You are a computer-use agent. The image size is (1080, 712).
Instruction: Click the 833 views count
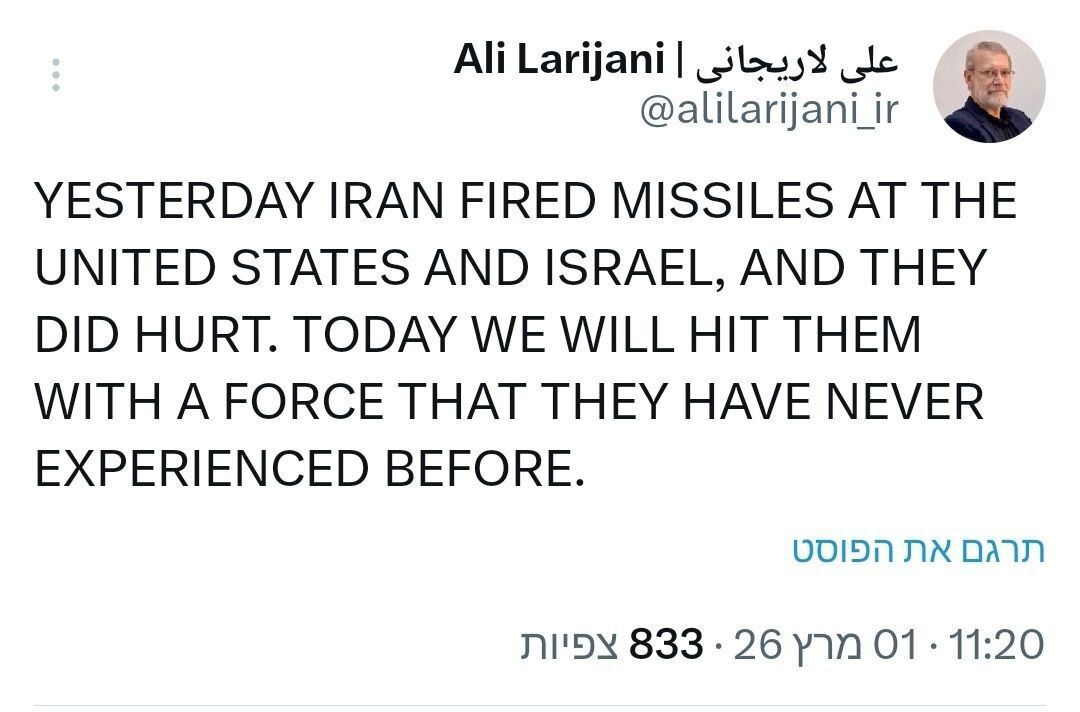[x=665, y=645]
